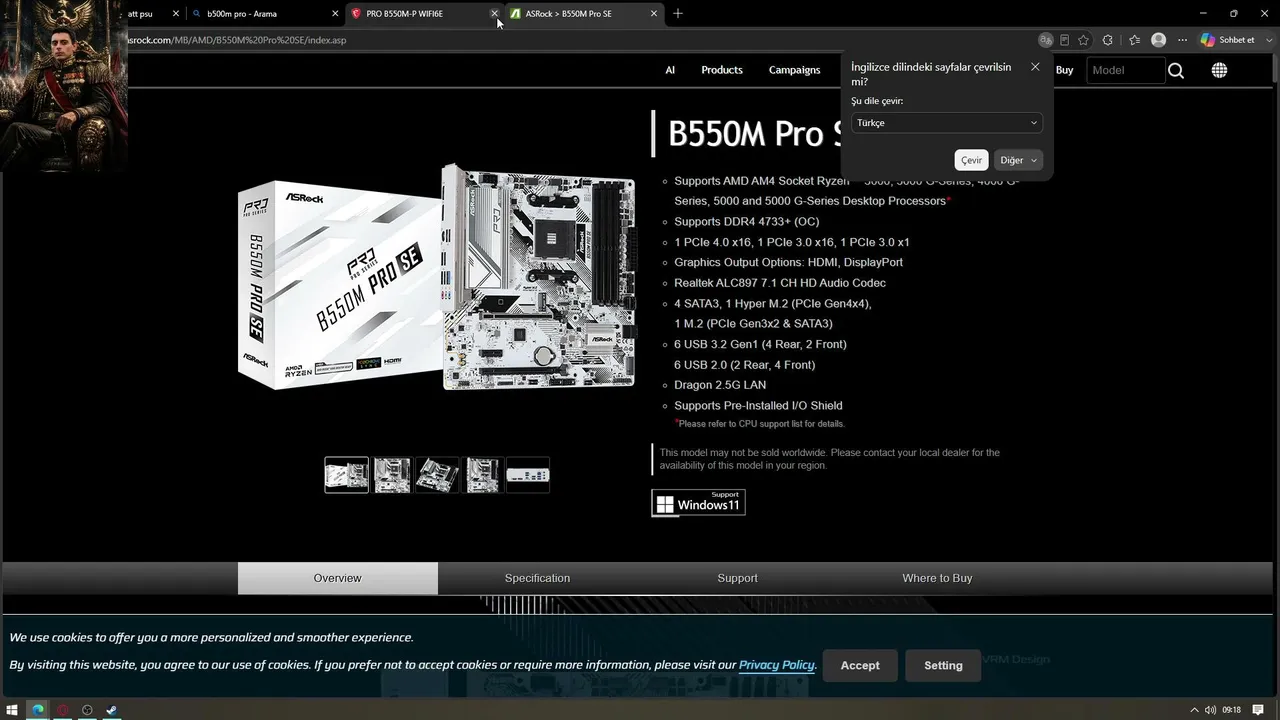Switch to the b500m pro - Arama tab
The height and width of the screenshot is (720, 1280).
tap(264, 14)
